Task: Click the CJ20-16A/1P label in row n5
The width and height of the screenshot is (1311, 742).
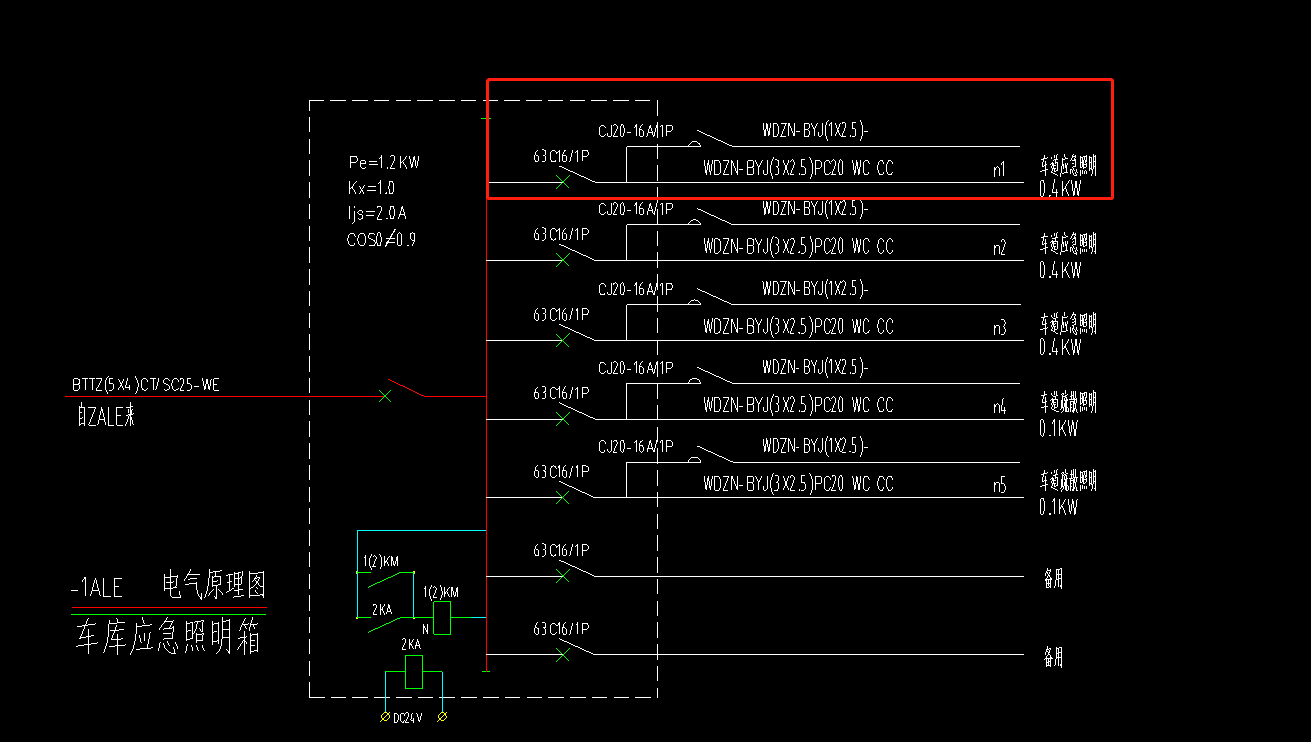Action: (x=636, y=447)
